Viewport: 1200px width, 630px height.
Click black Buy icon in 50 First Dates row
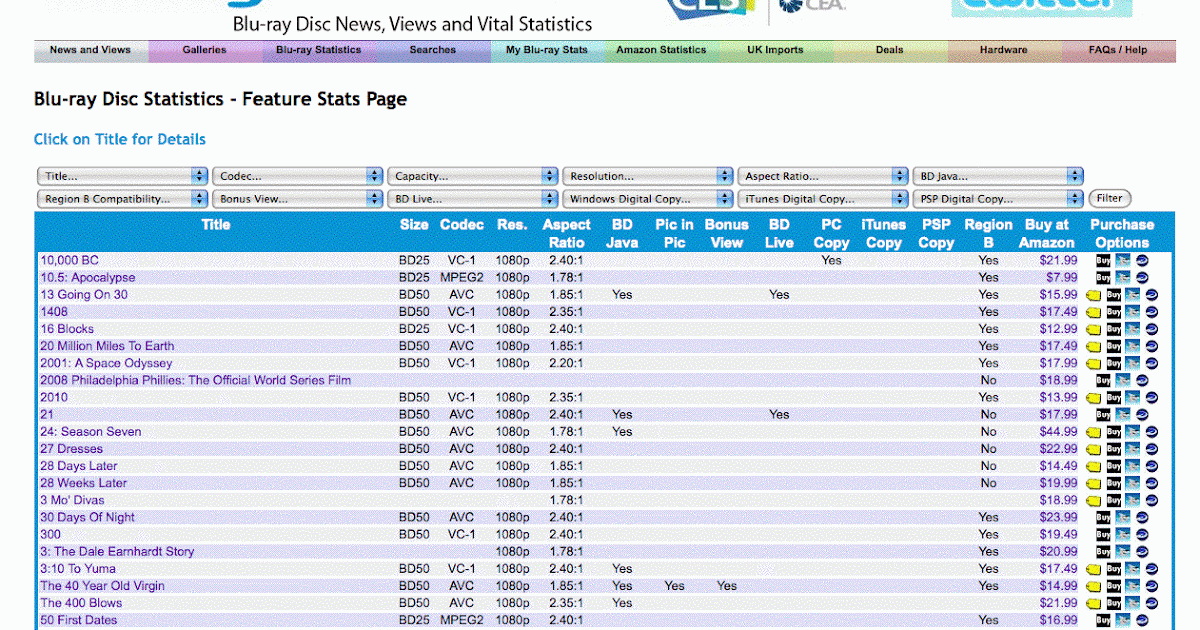(1103, 621)
